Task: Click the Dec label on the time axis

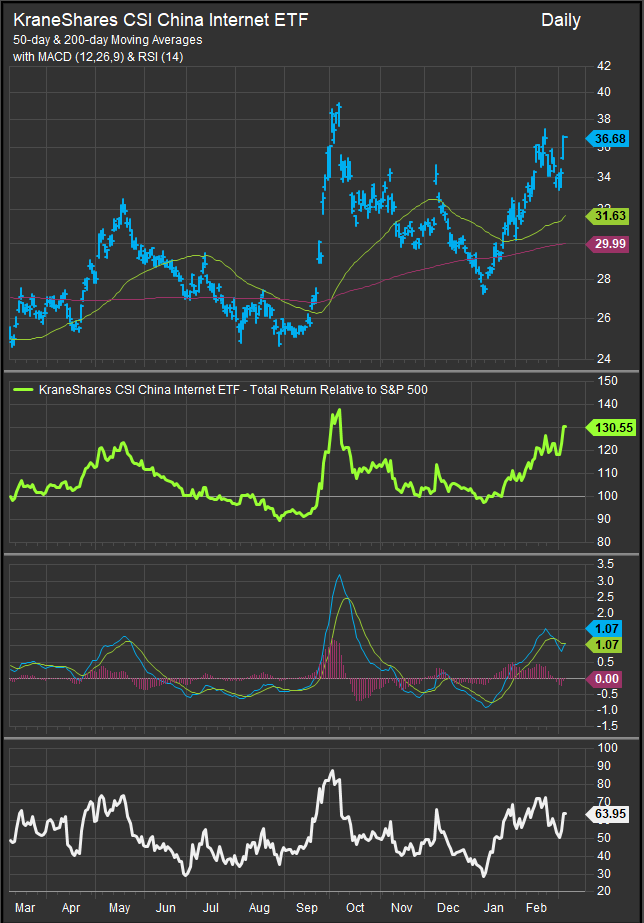Action: [x=448, y=908]
